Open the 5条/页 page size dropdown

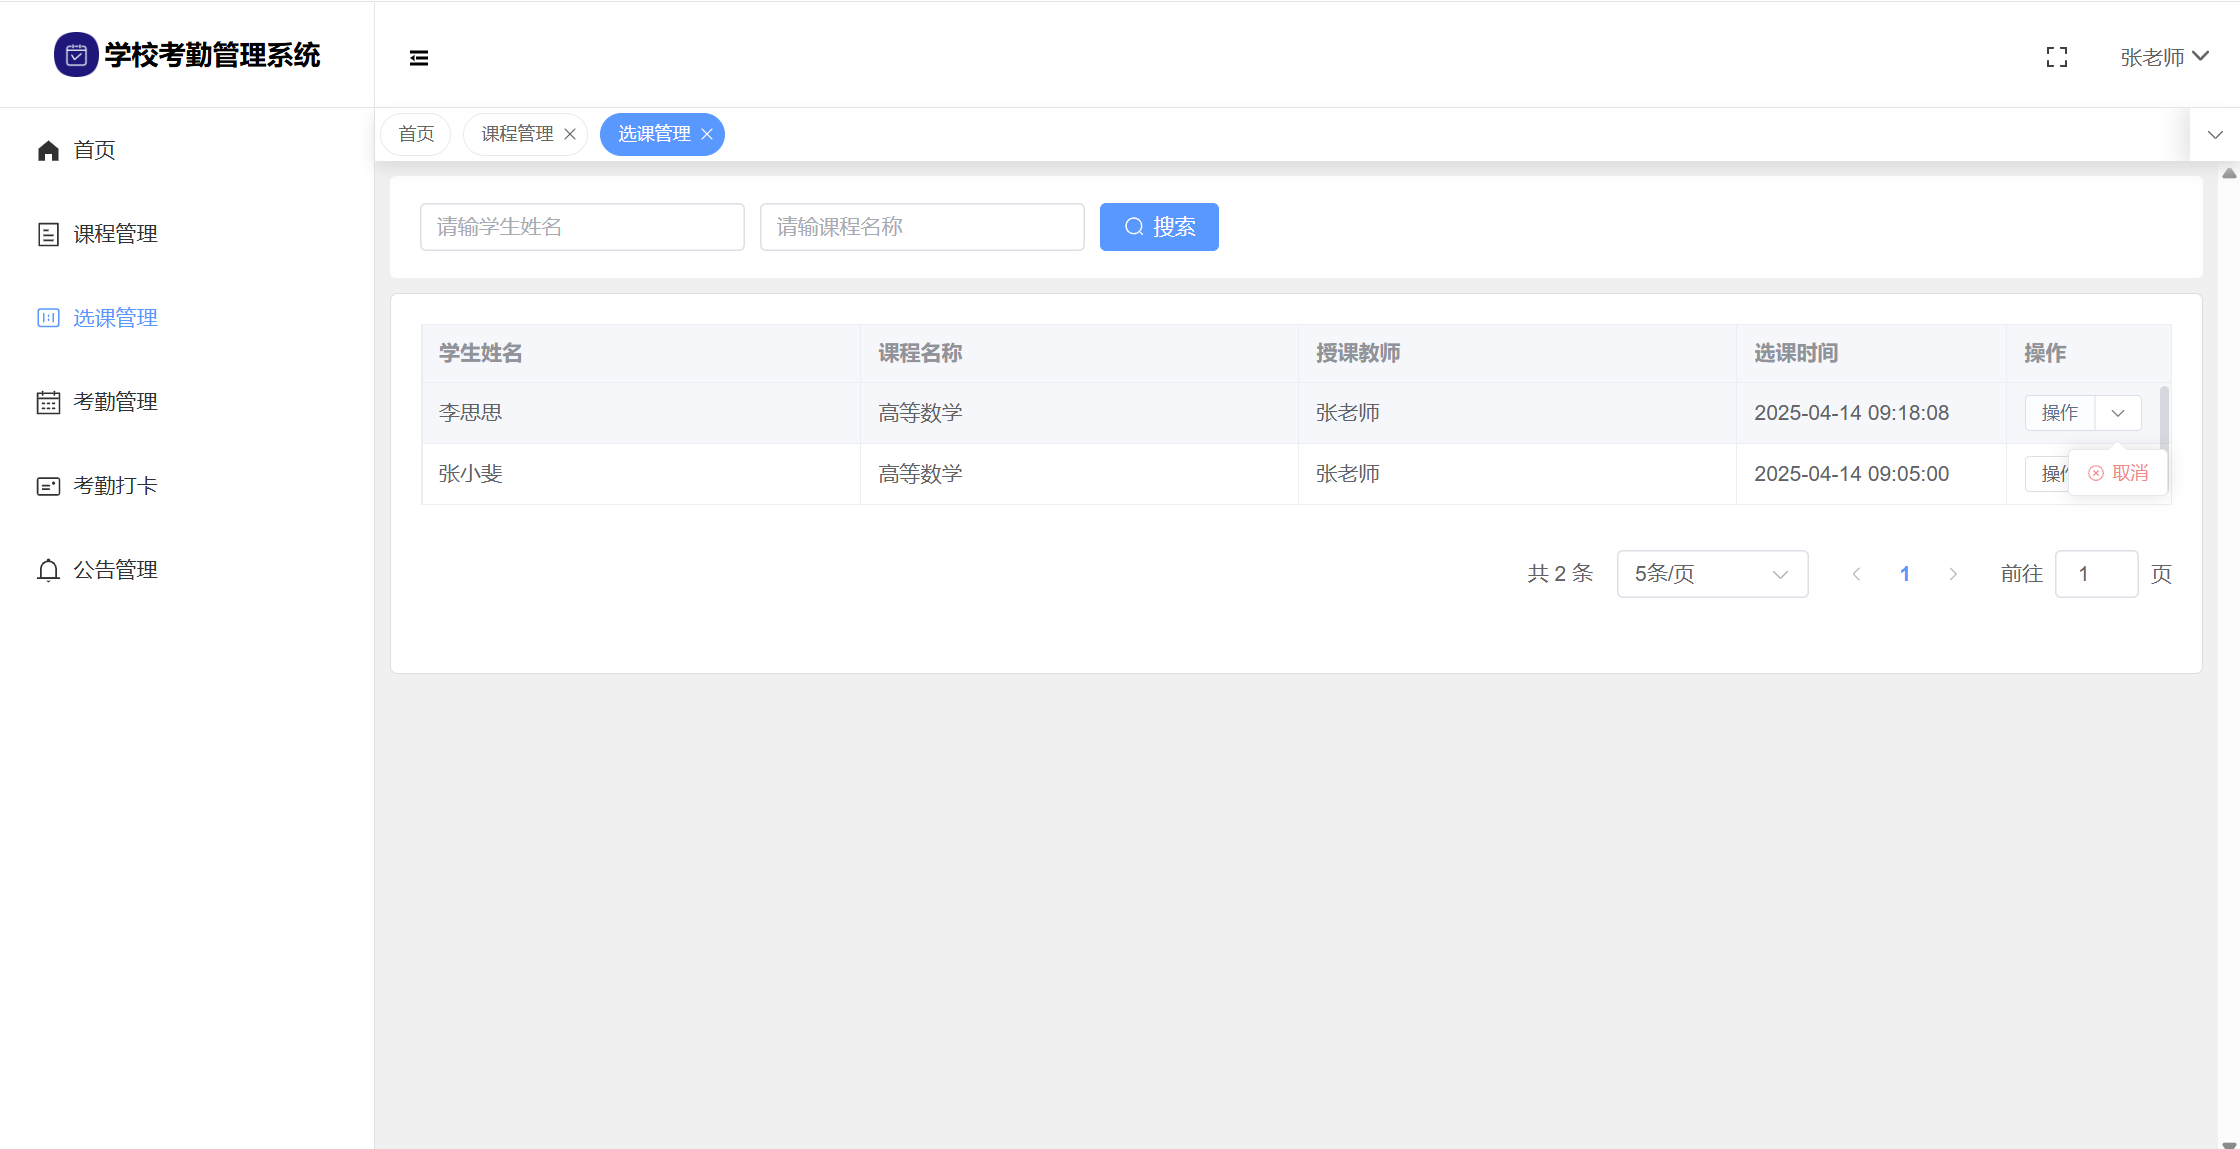[x=1711, y=574]
